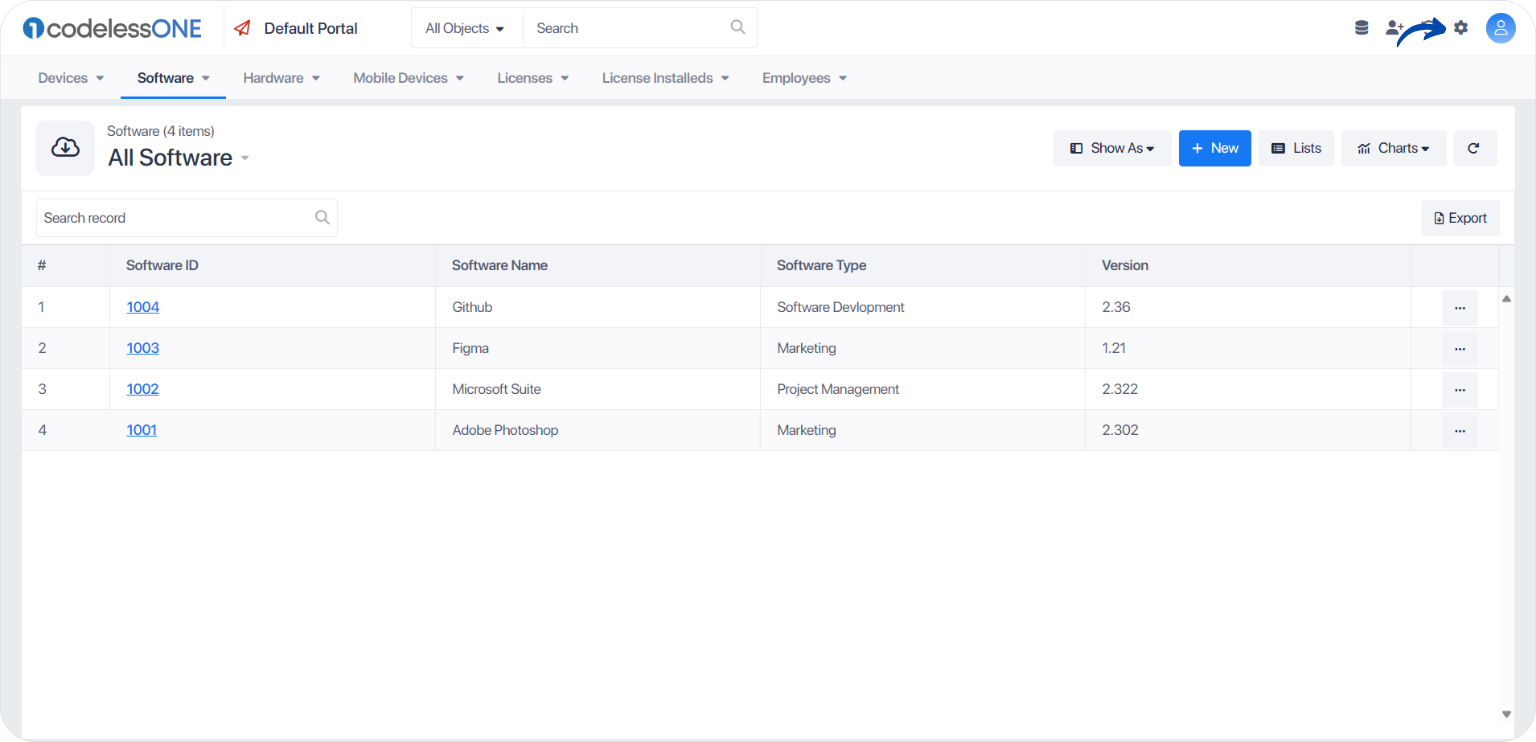Open the Licenses tab
Screen dimensions: 1536x742
click(525, 78)
